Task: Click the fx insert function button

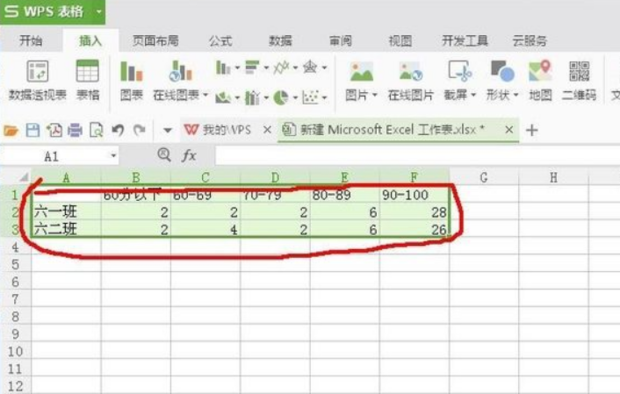Action: click(189, 155)
